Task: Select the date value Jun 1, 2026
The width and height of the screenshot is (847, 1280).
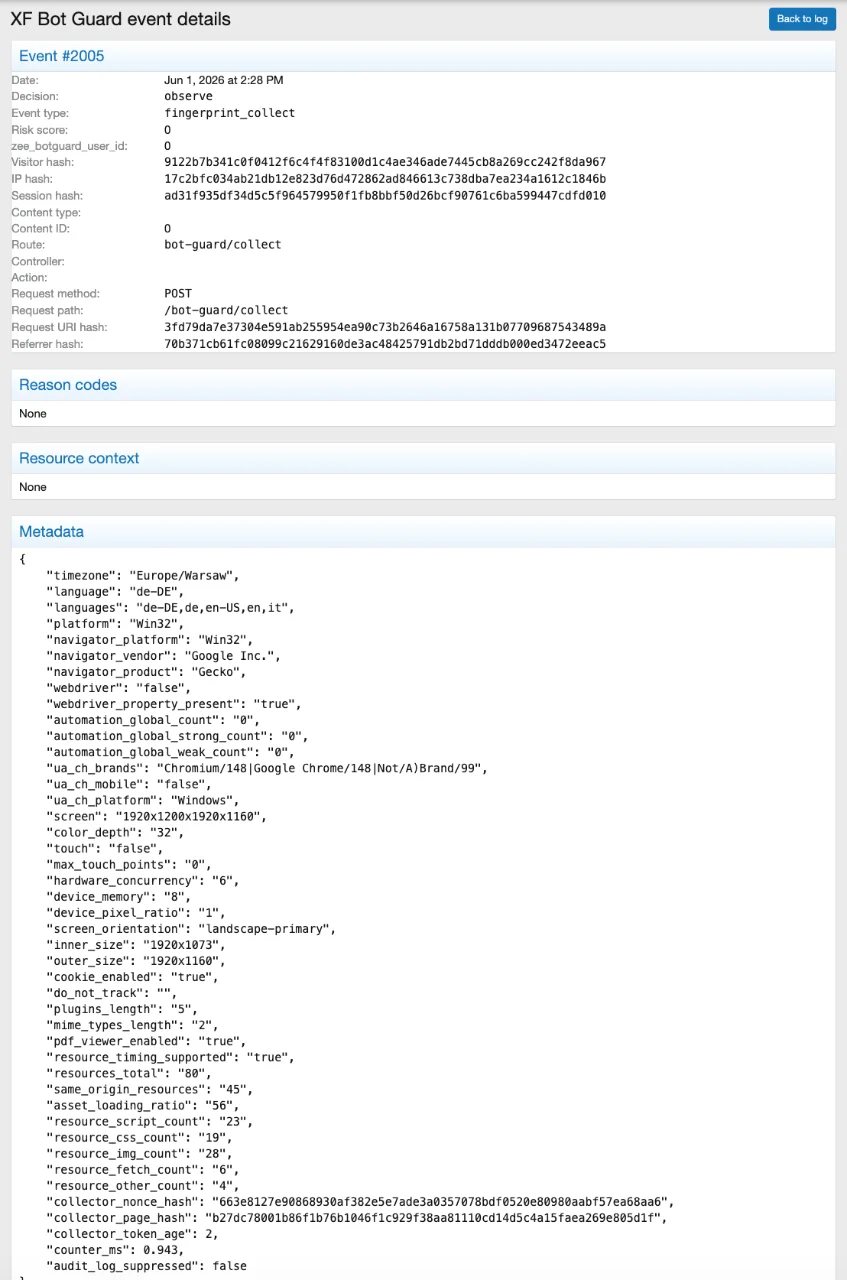Action: pos(224,80)
